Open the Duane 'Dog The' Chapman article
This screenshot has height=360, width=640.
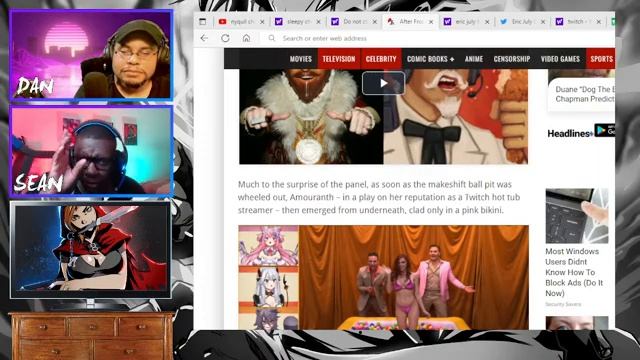[x=584, y=94]
